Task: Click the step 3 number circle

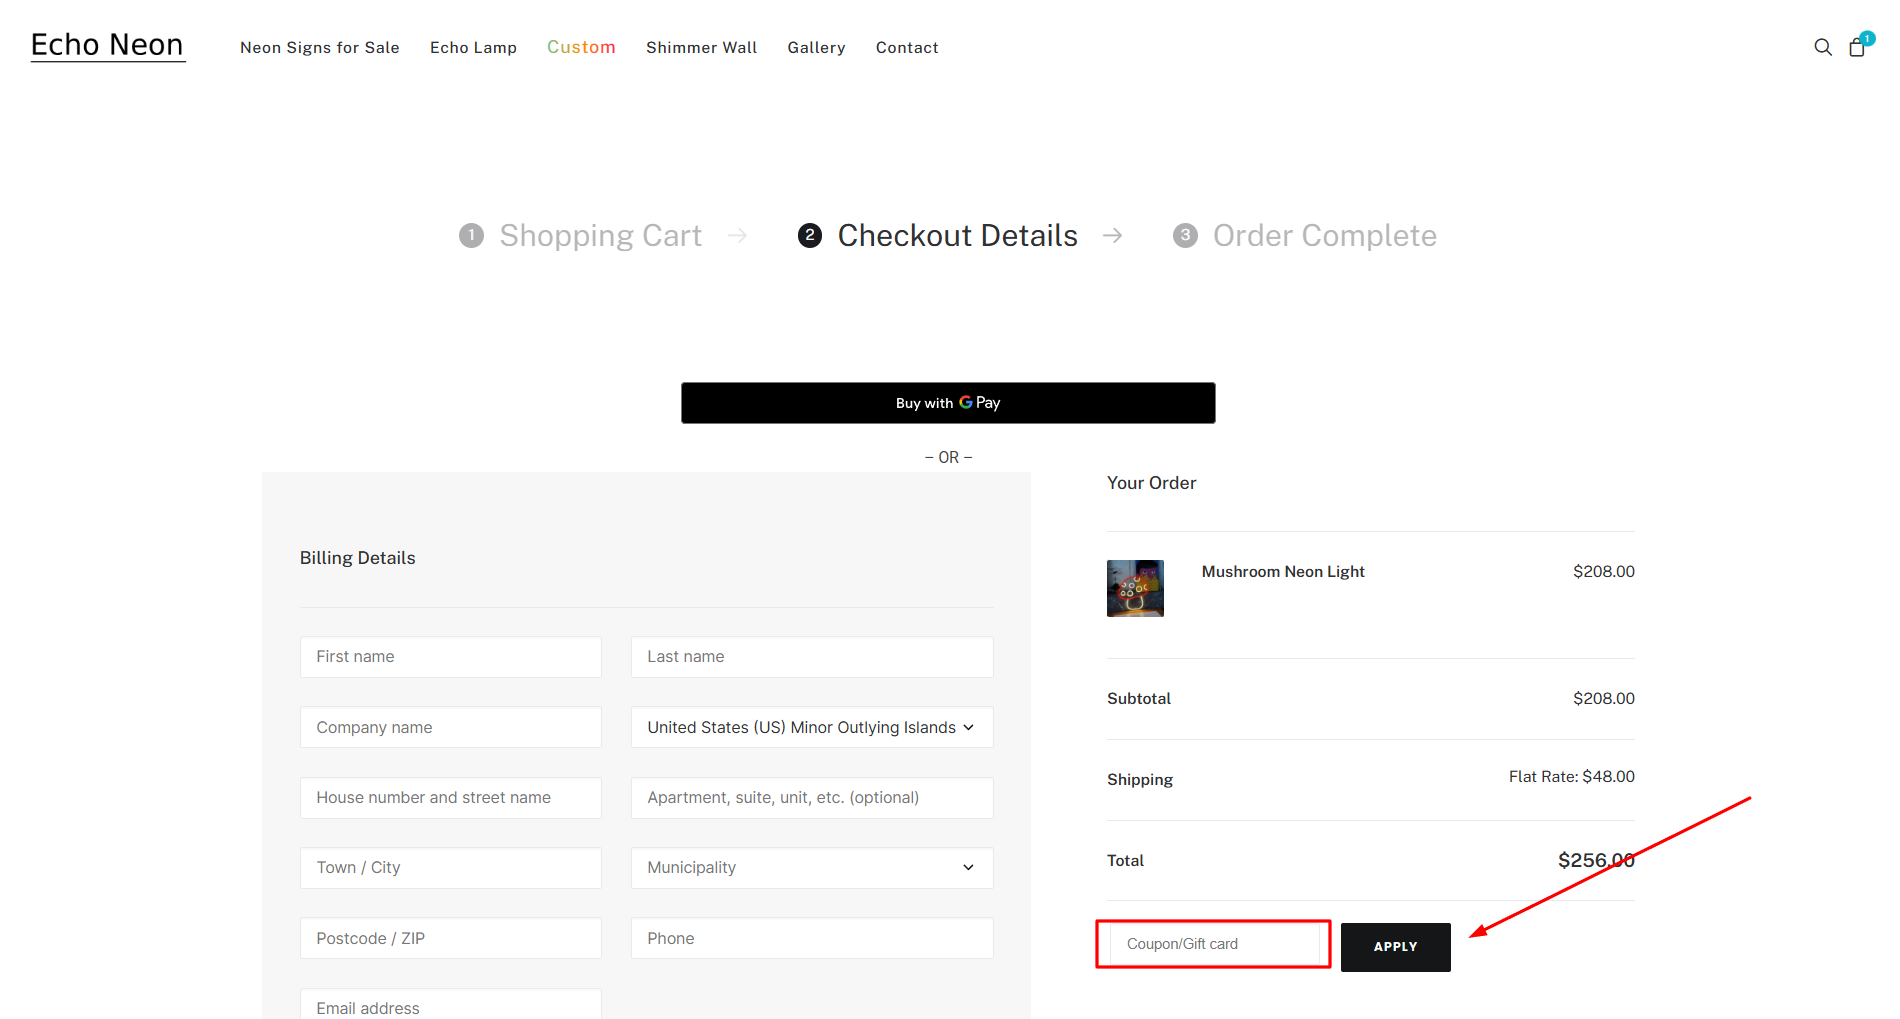Action: 1185,235
